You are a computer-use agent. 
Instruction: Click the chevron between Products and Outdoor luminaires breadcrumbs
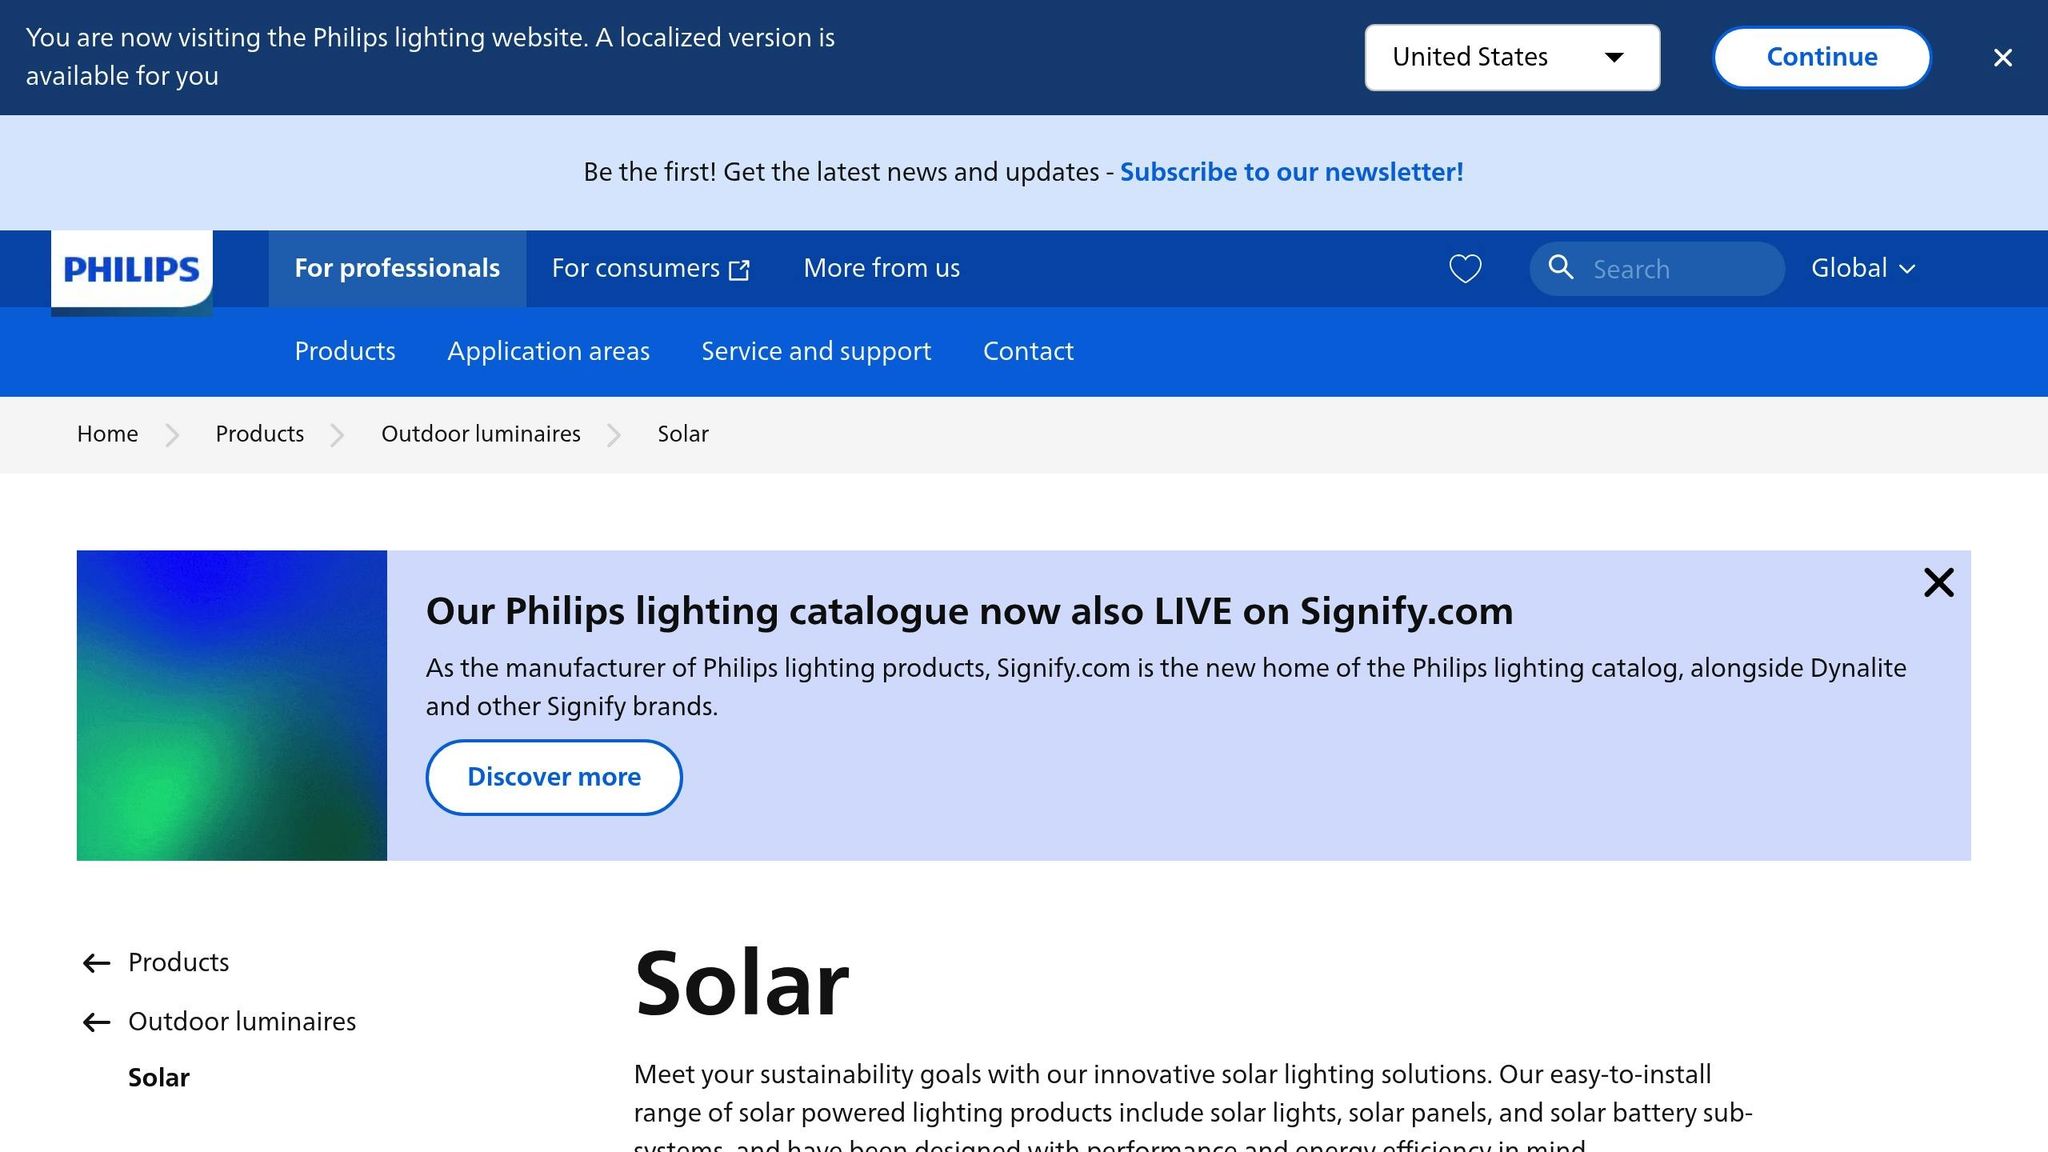point(338,435)
